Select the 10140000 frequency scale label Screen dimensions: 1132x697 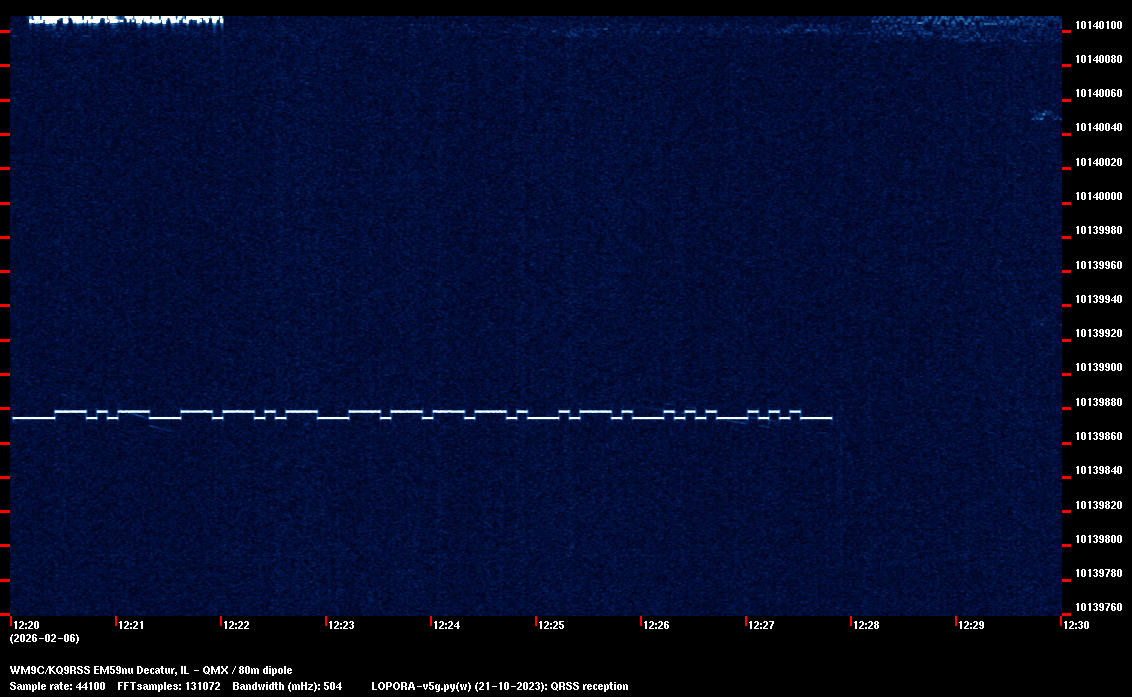(1097, 196)
